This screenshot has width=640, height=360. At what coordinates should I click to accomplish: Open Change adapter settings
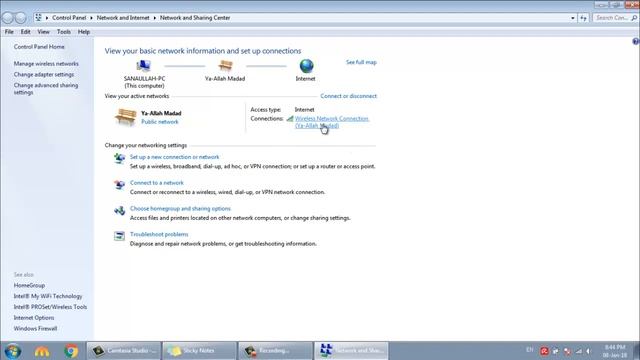pyautogui.click(x=44, y=75)
